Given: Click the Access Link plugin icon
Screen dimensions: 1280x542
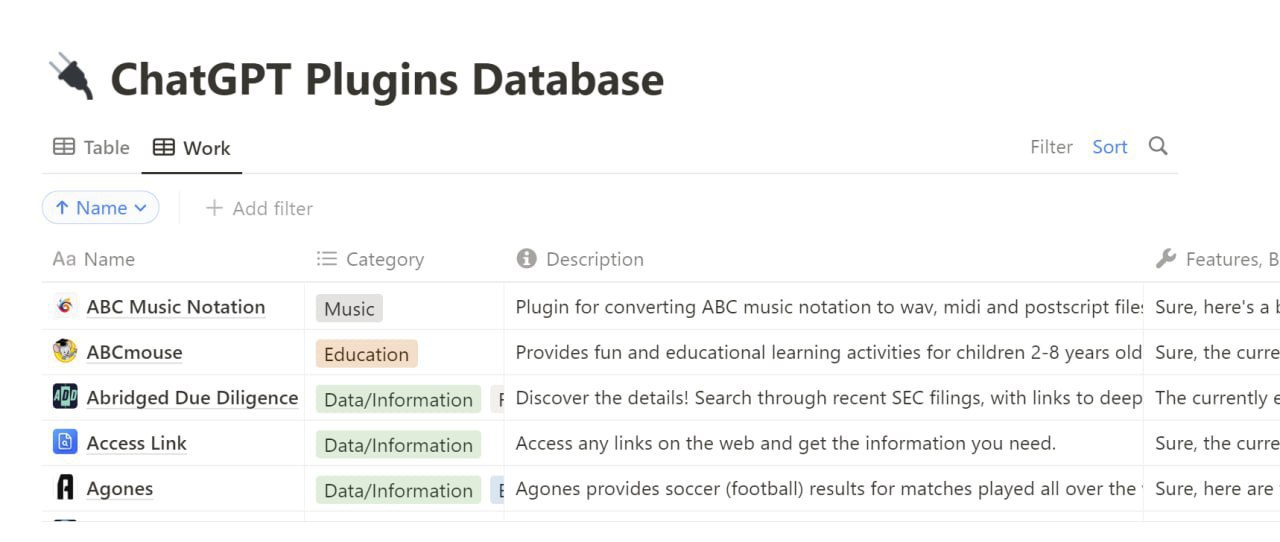Looking at the screenshot, I should (x=65, y=442).
